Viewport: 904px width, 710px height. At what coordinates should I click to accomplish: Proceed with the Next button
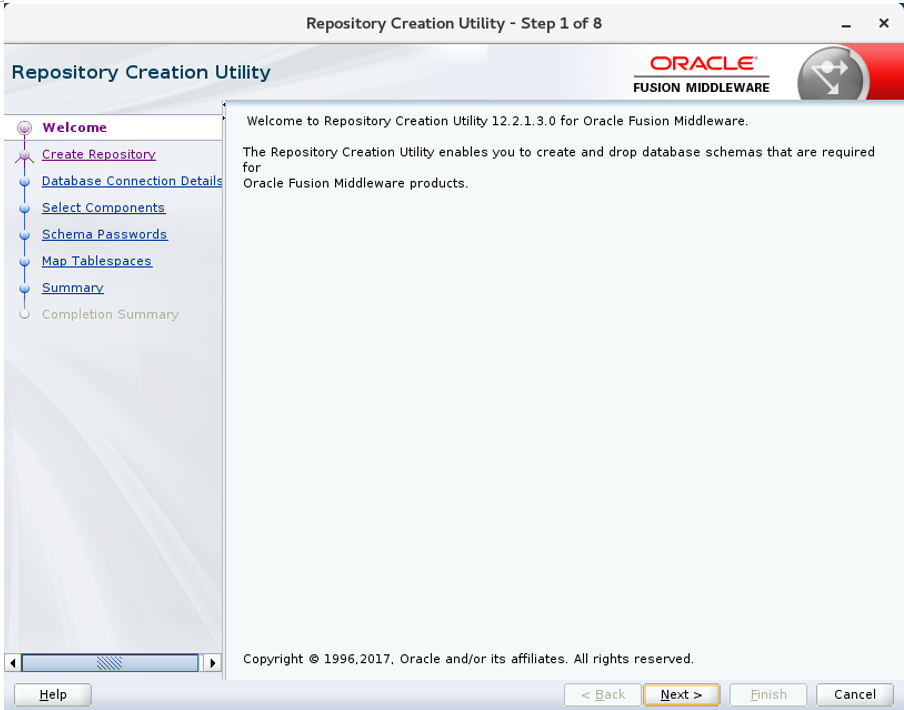681,694
